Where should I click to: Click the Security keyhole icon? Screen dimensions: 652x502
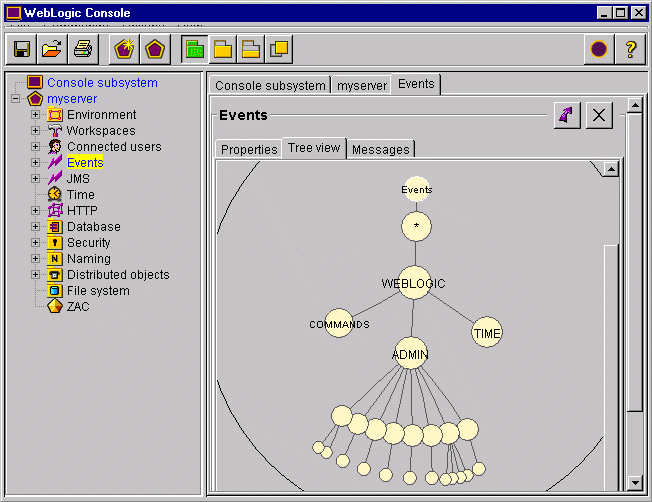click(x=55, y=242)
